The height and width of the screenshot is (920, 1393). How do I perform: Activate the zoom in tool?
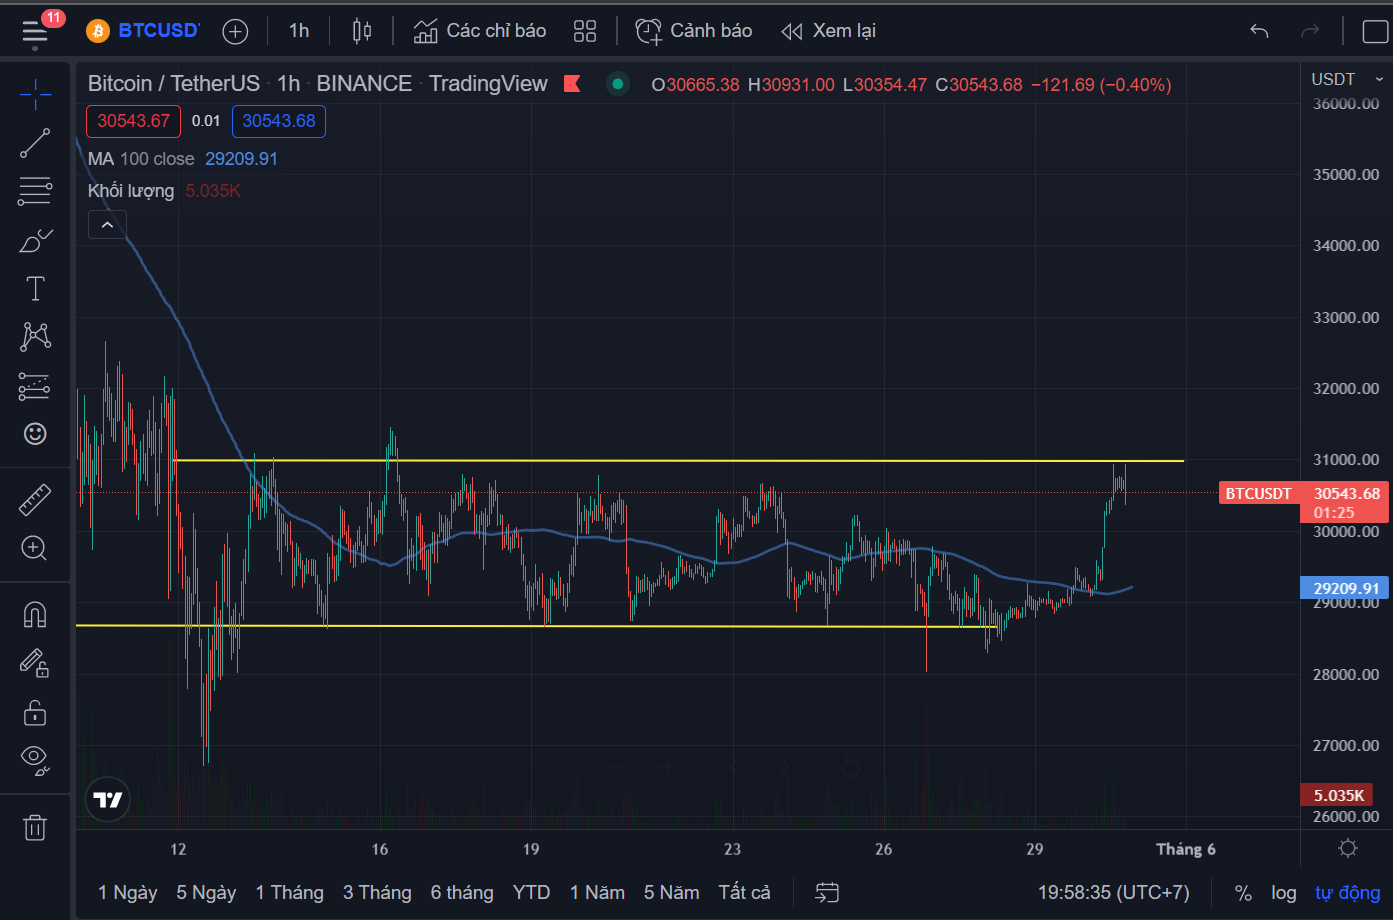click(x=35, y=547)
